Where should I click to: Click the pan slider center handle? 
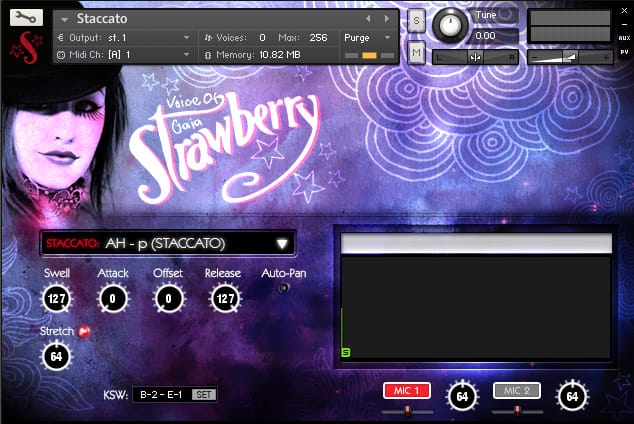[x=475, y=58]
